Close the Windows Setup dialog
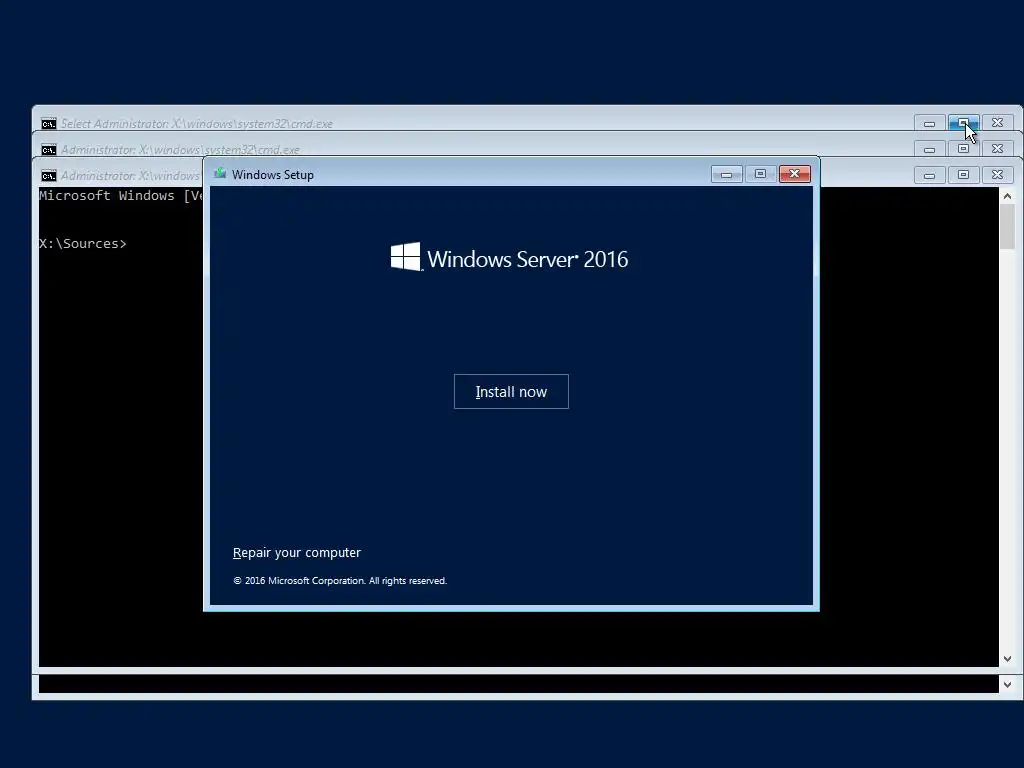This screenshot has width=1024, height=768. point(794,174)
